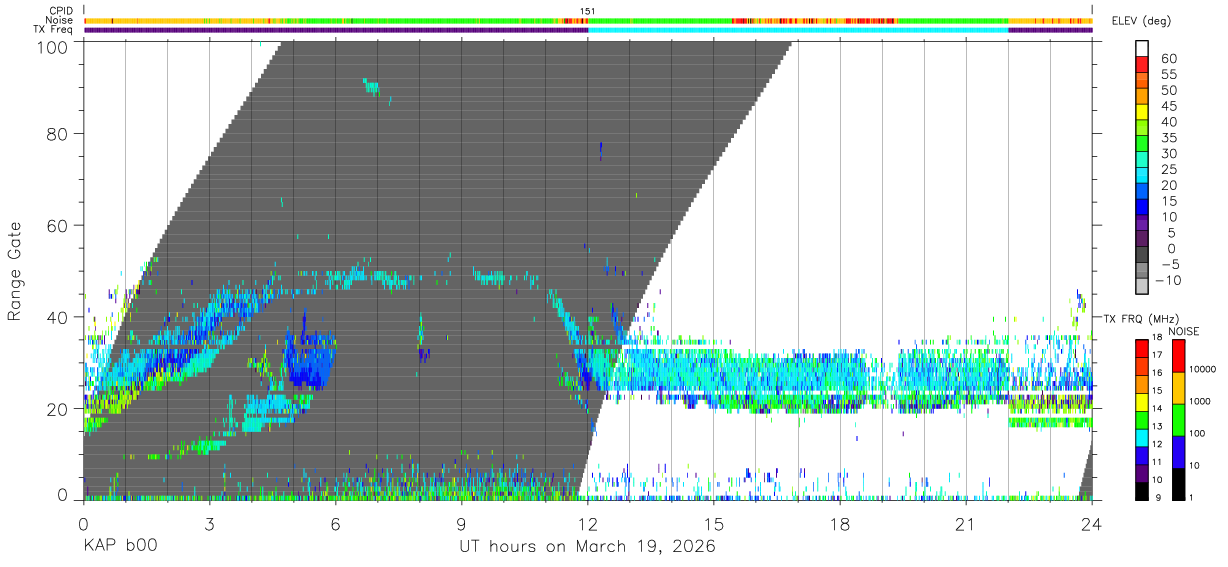1228x567 pixels.
Task: Click the ELEV legend value 60
Action: (x=1168, y=58)
